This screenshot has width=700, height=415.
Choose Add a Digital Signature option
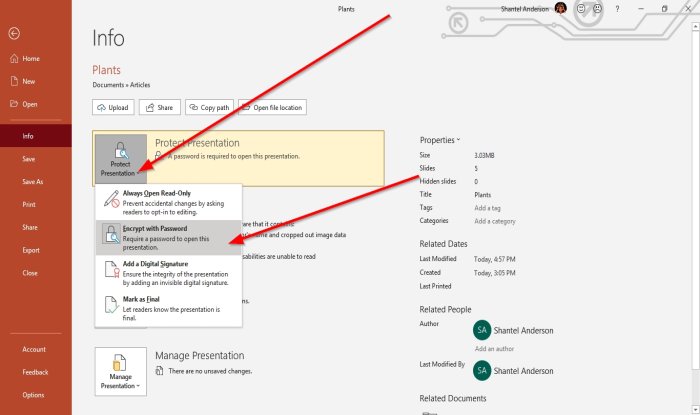point(169,273)
